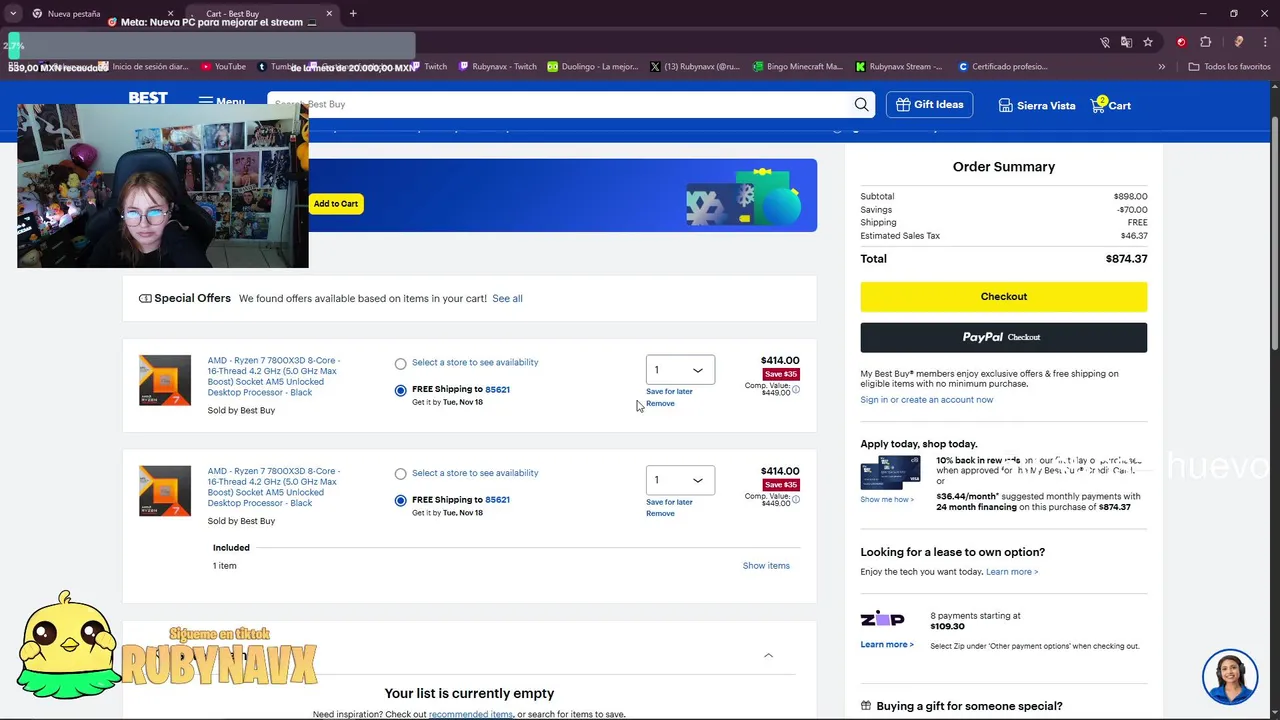Open the tab search dropdown arrow
The height and width of the screenshot is (720, 1280).
click(x=12, y=13)
